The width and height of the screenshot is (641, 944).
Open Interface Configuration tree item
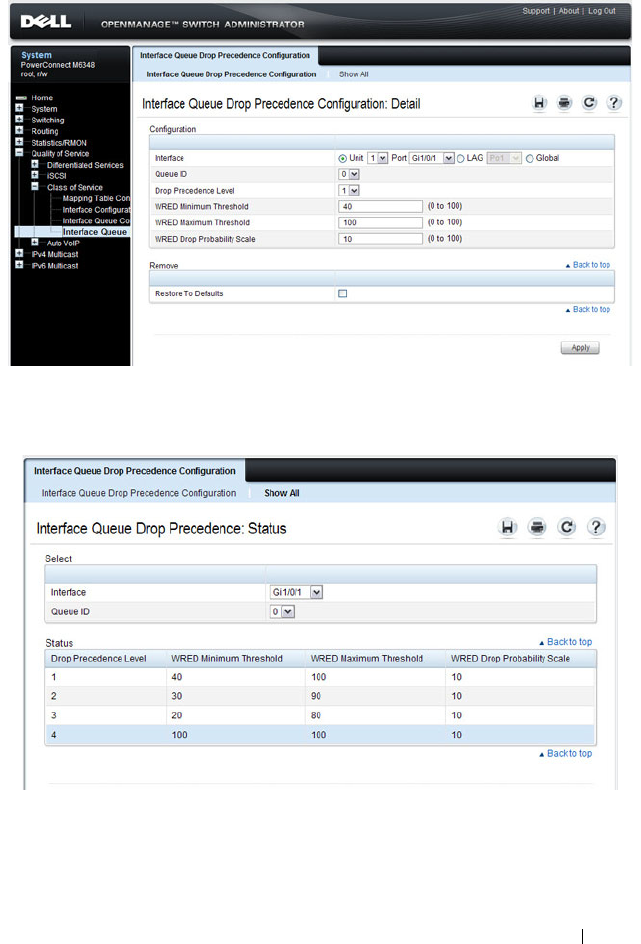pos(96,210)
